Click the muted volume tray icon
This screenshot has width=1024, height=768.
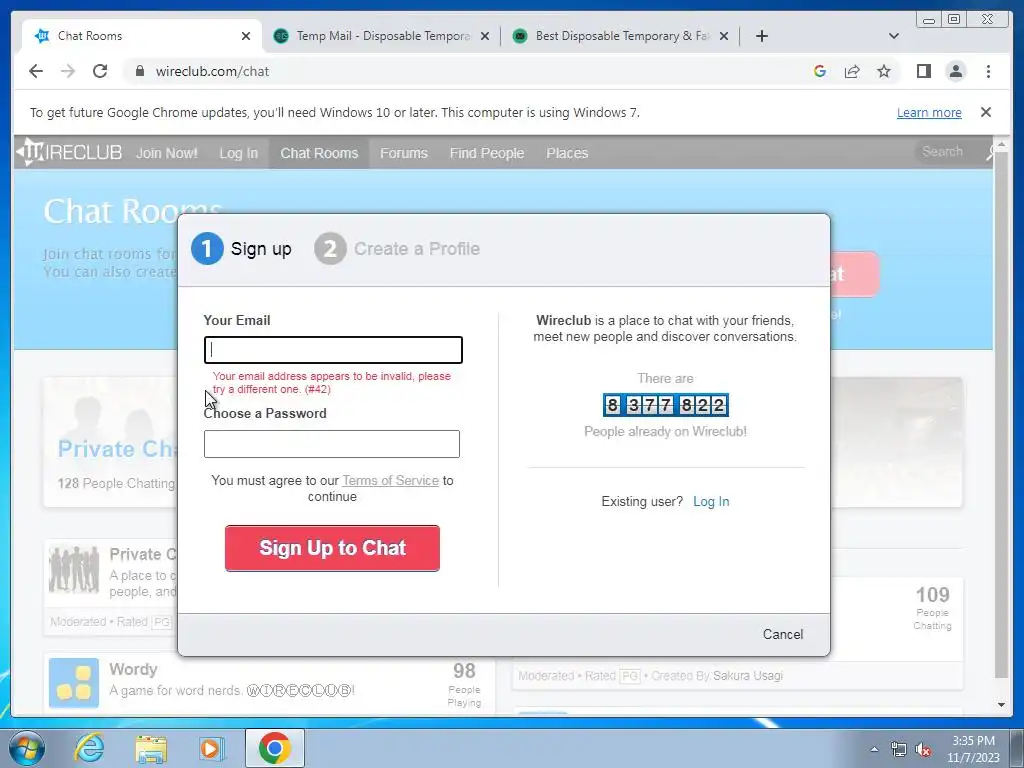(923, 750)
